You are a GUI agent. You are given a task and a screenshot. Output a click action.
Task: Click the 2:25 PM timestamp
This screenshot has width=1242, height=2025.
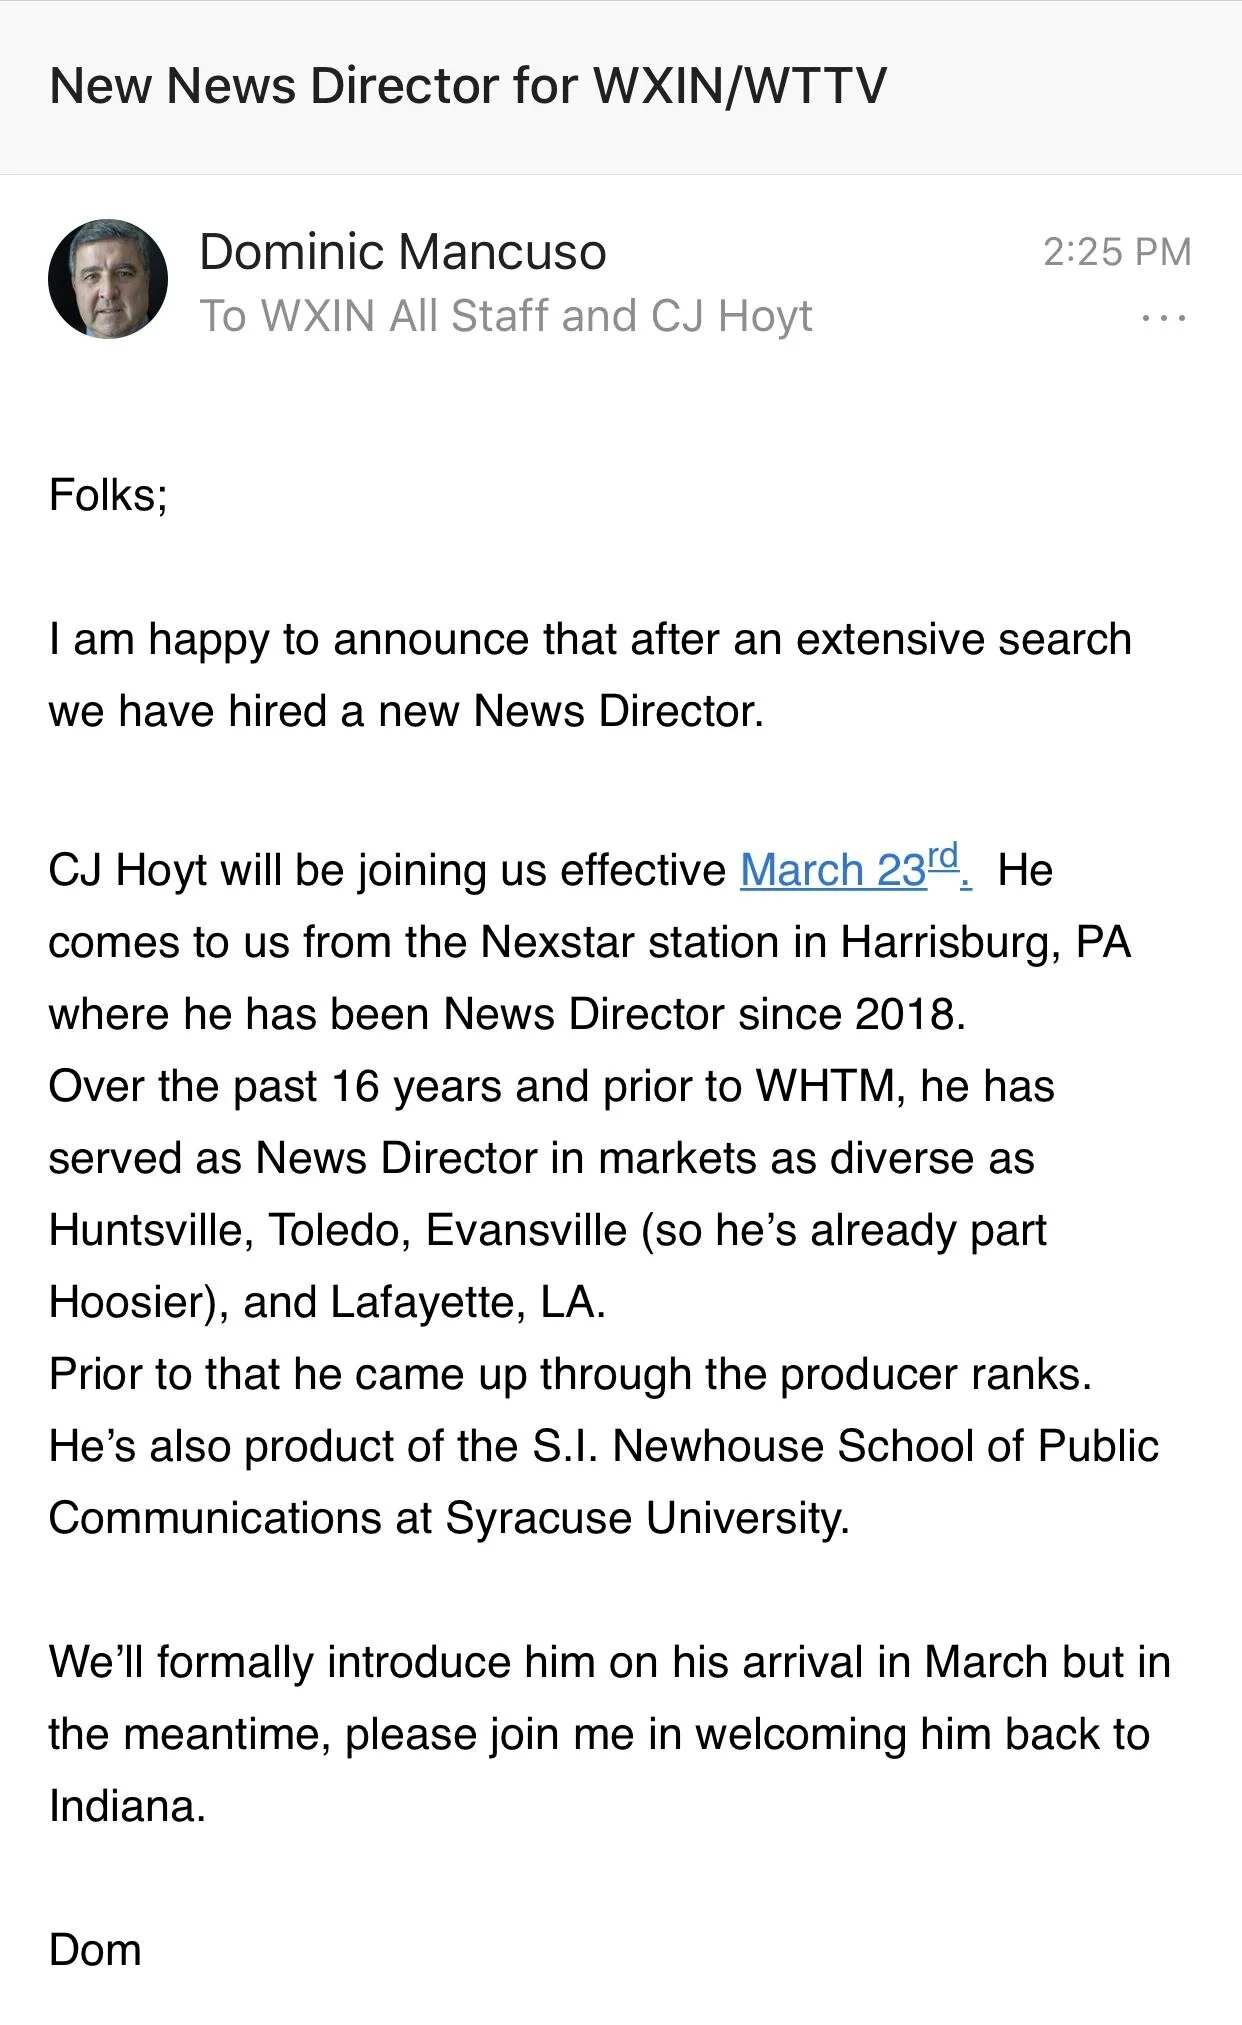tap(1117, 252)
